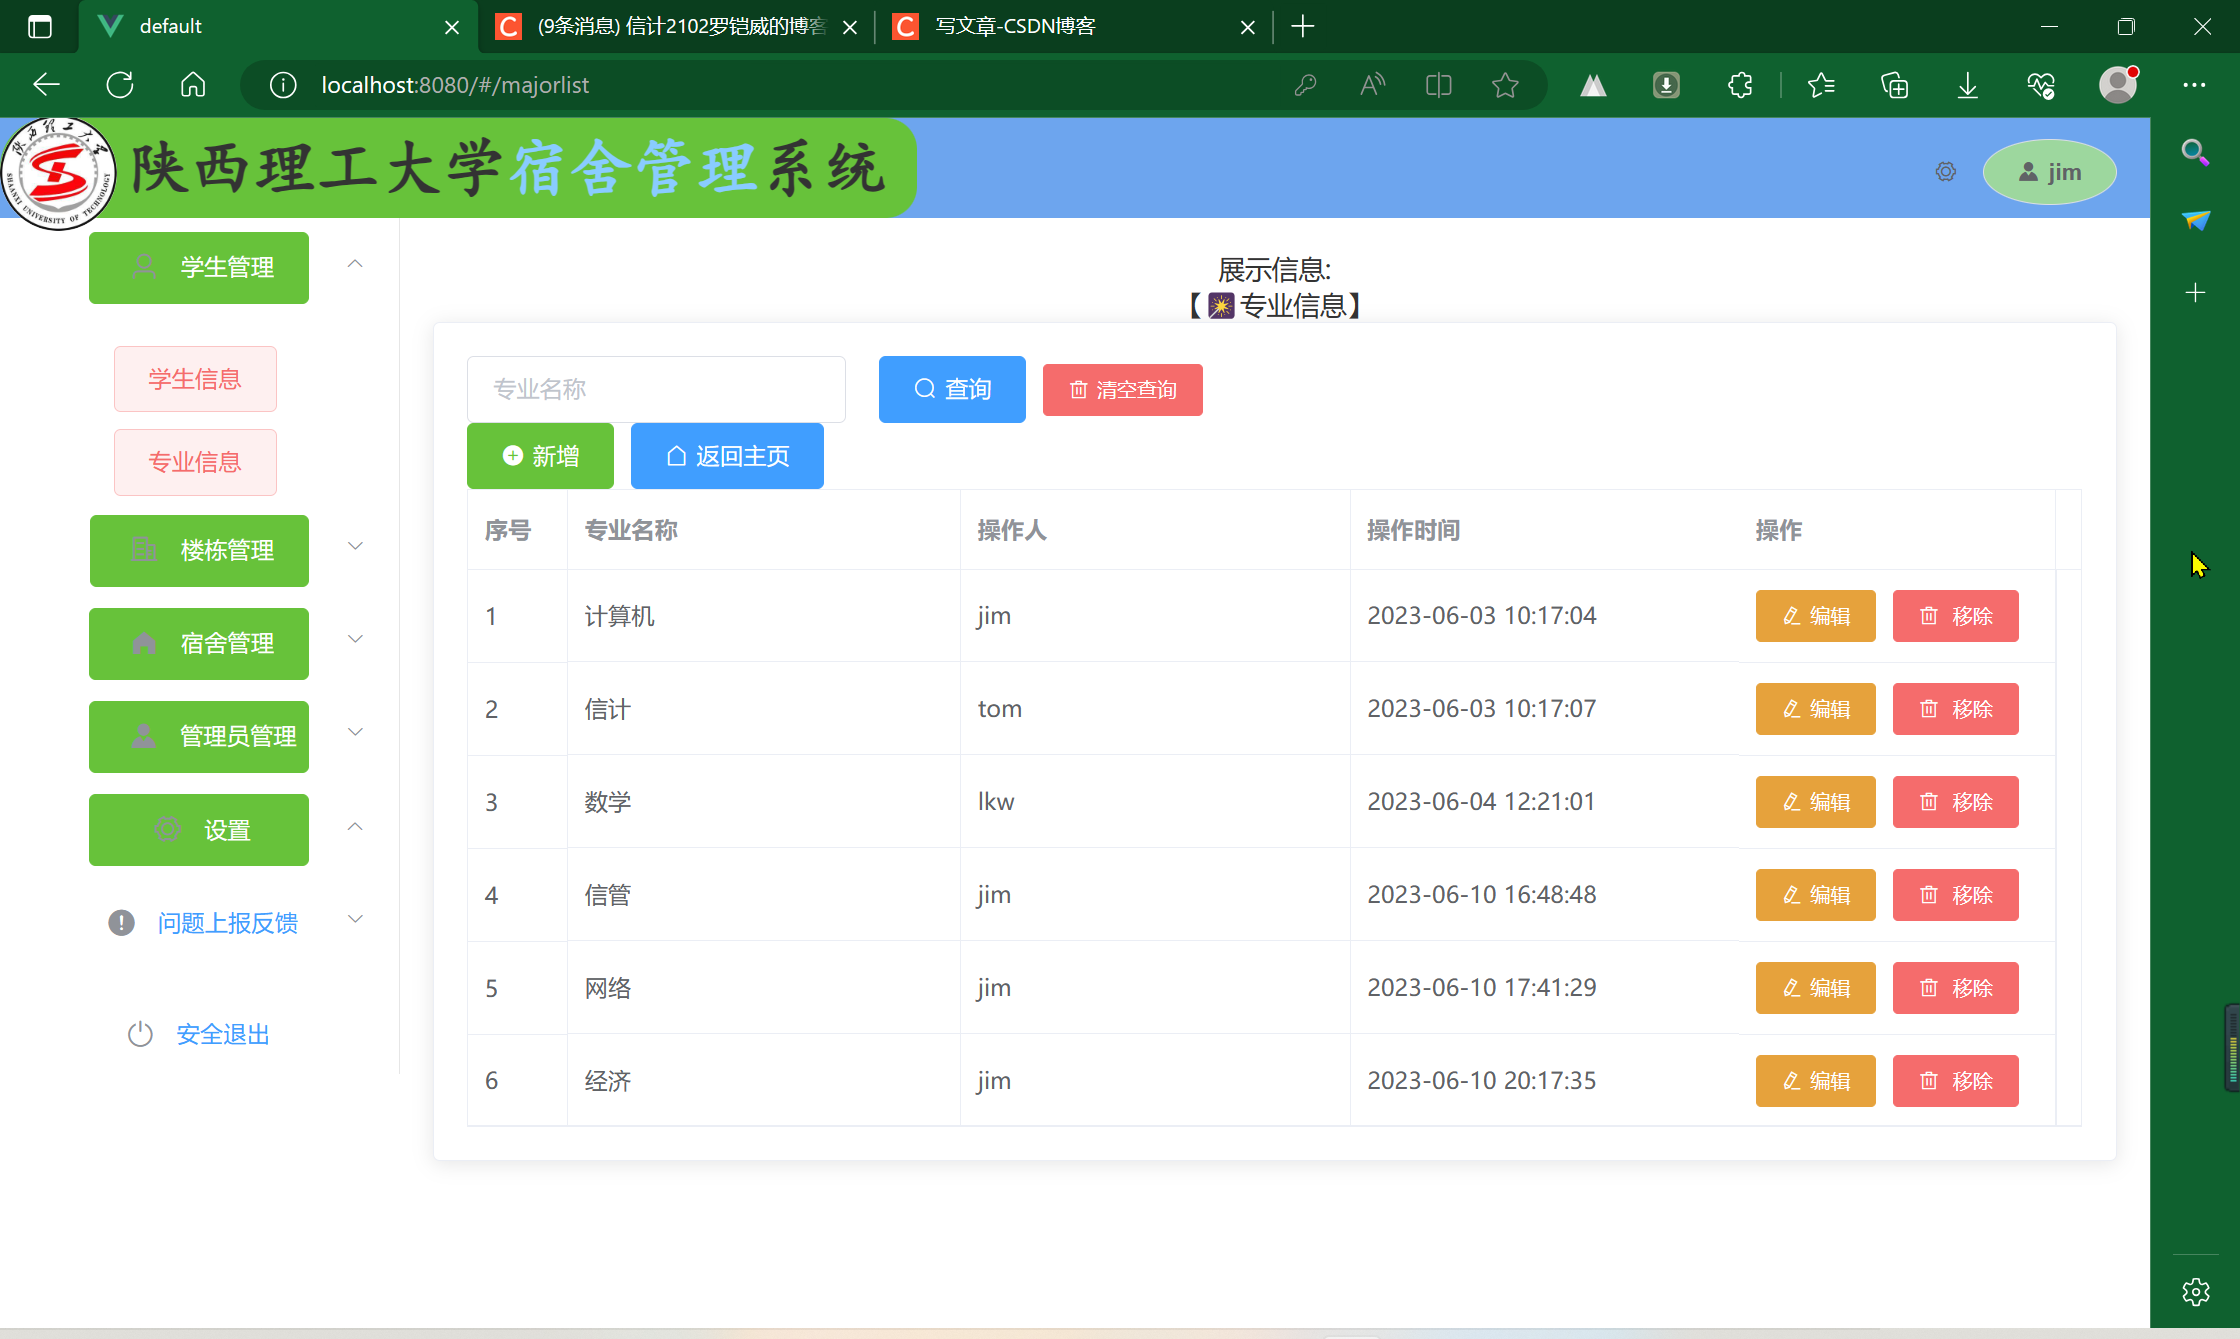The image size is (2240, 1339).
Task: Switch to 写文章-CSDN博客 tab
Action: coord(1073,27)
